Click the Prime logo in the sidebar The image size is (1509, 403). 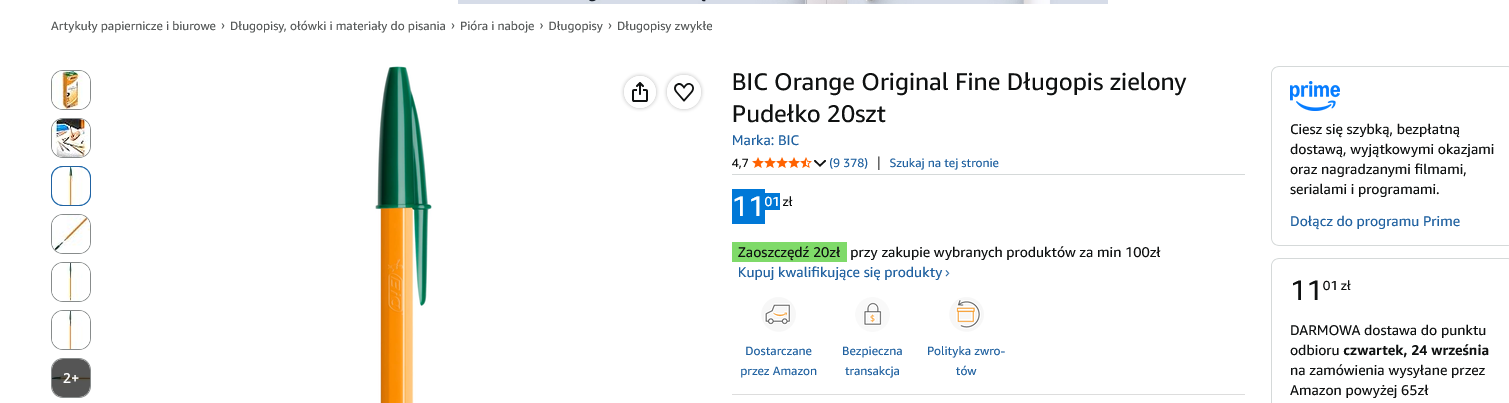pos(1315,95)
